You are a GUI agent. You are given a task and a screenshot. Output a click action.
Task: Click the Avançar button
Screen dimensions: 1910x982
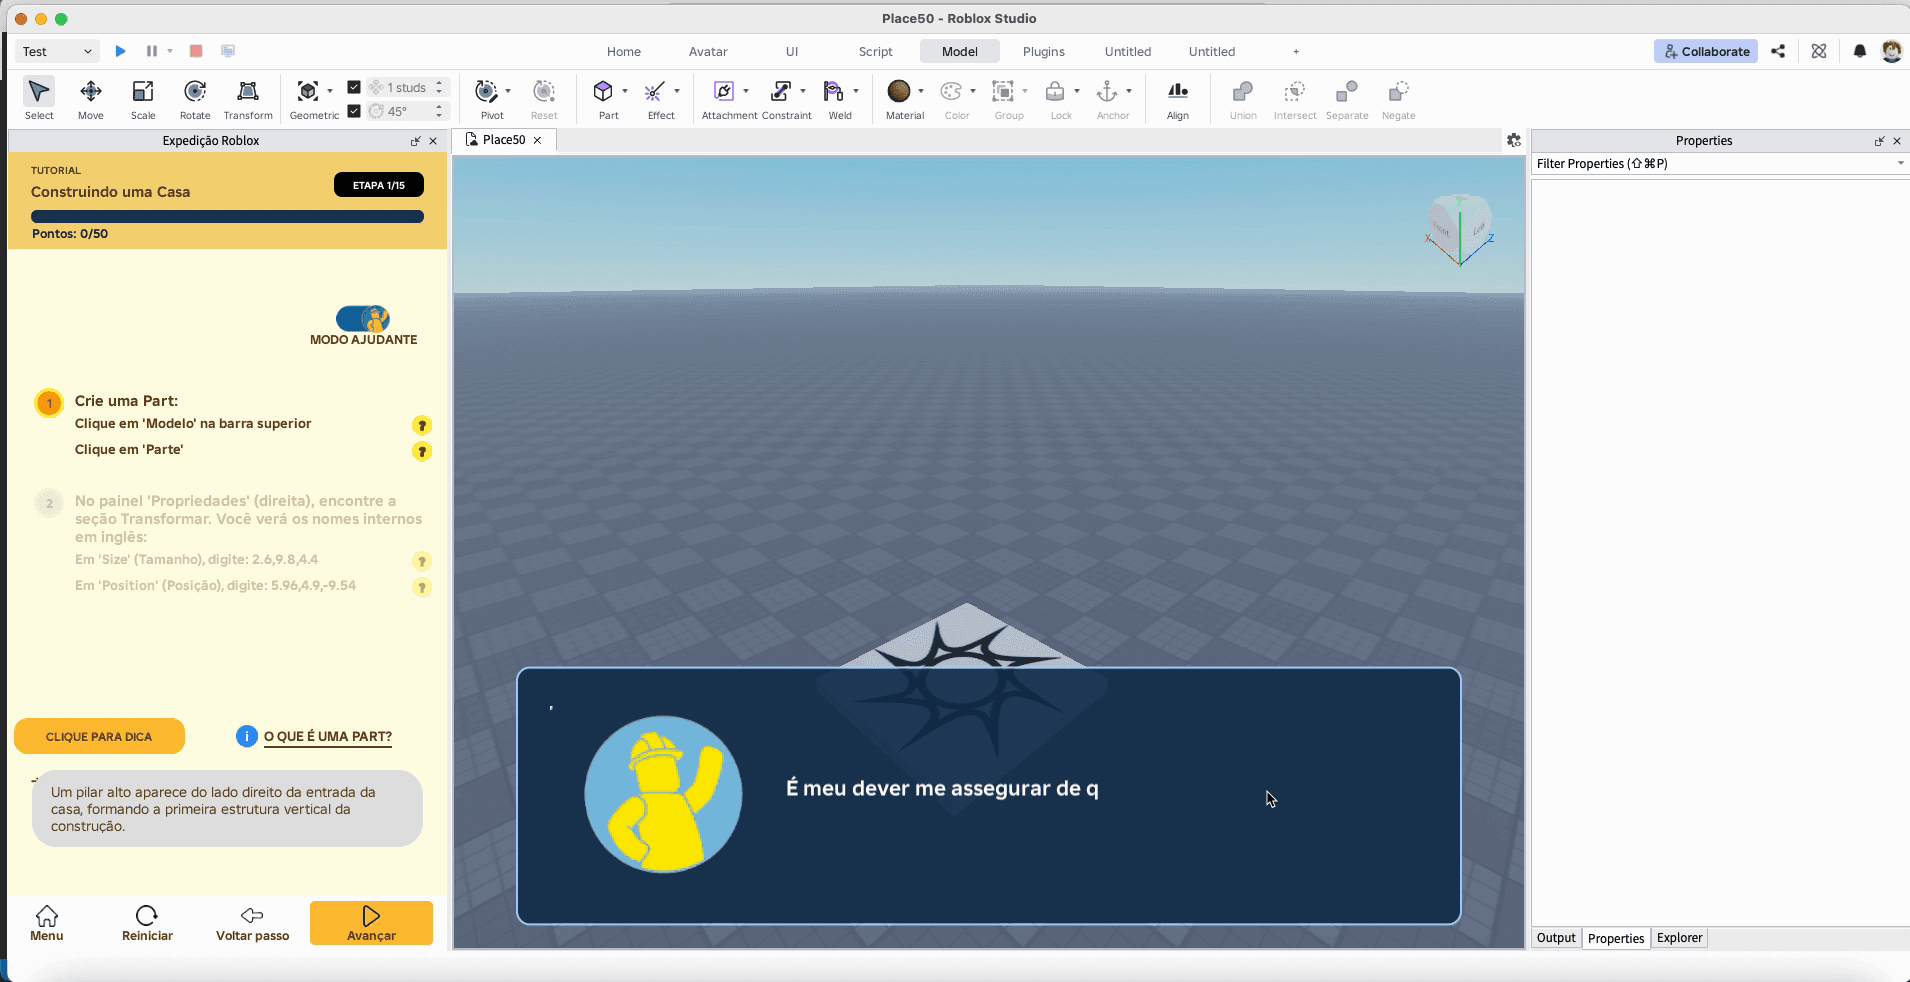370,923
